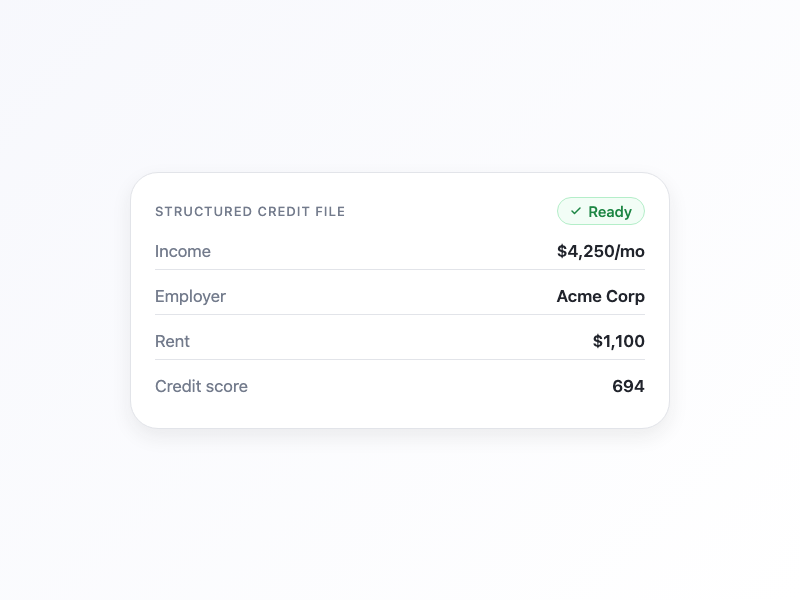Click the $1,100 rent value
Viewport: 800px width, 600px height.
[x=618, y=341]
